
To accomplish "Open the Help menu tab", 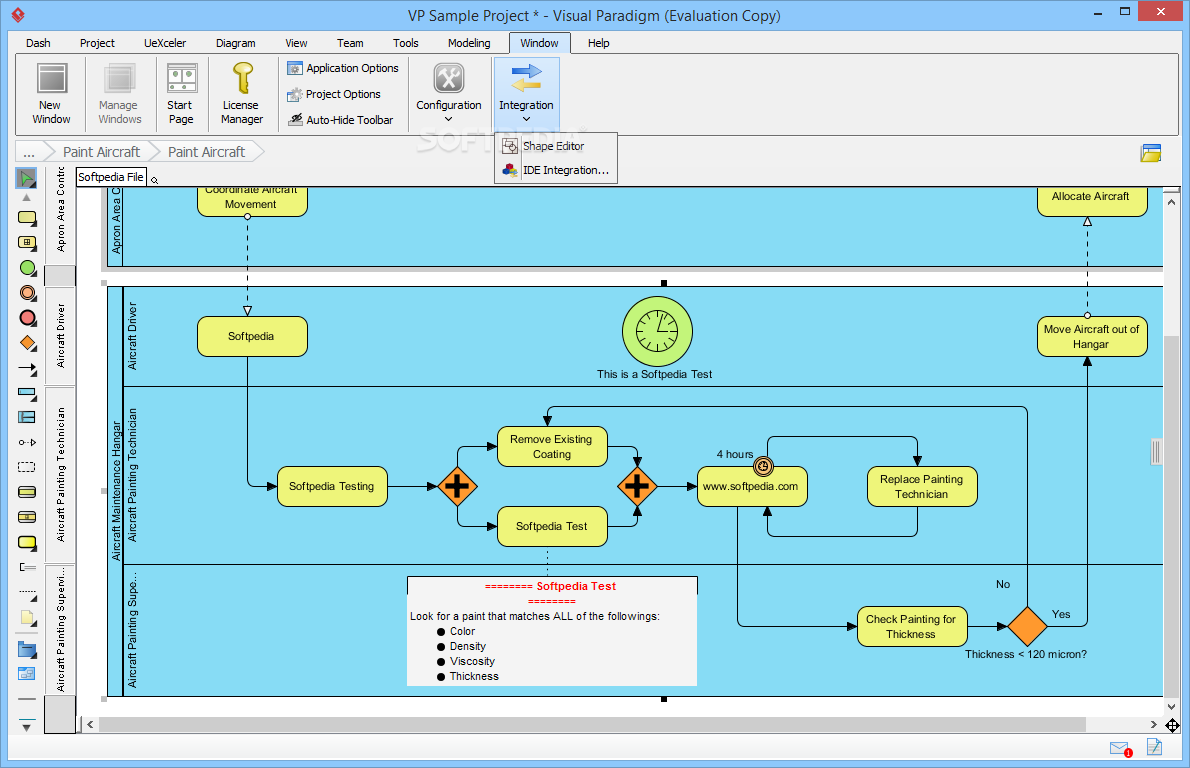I will (x=598, y=43).
